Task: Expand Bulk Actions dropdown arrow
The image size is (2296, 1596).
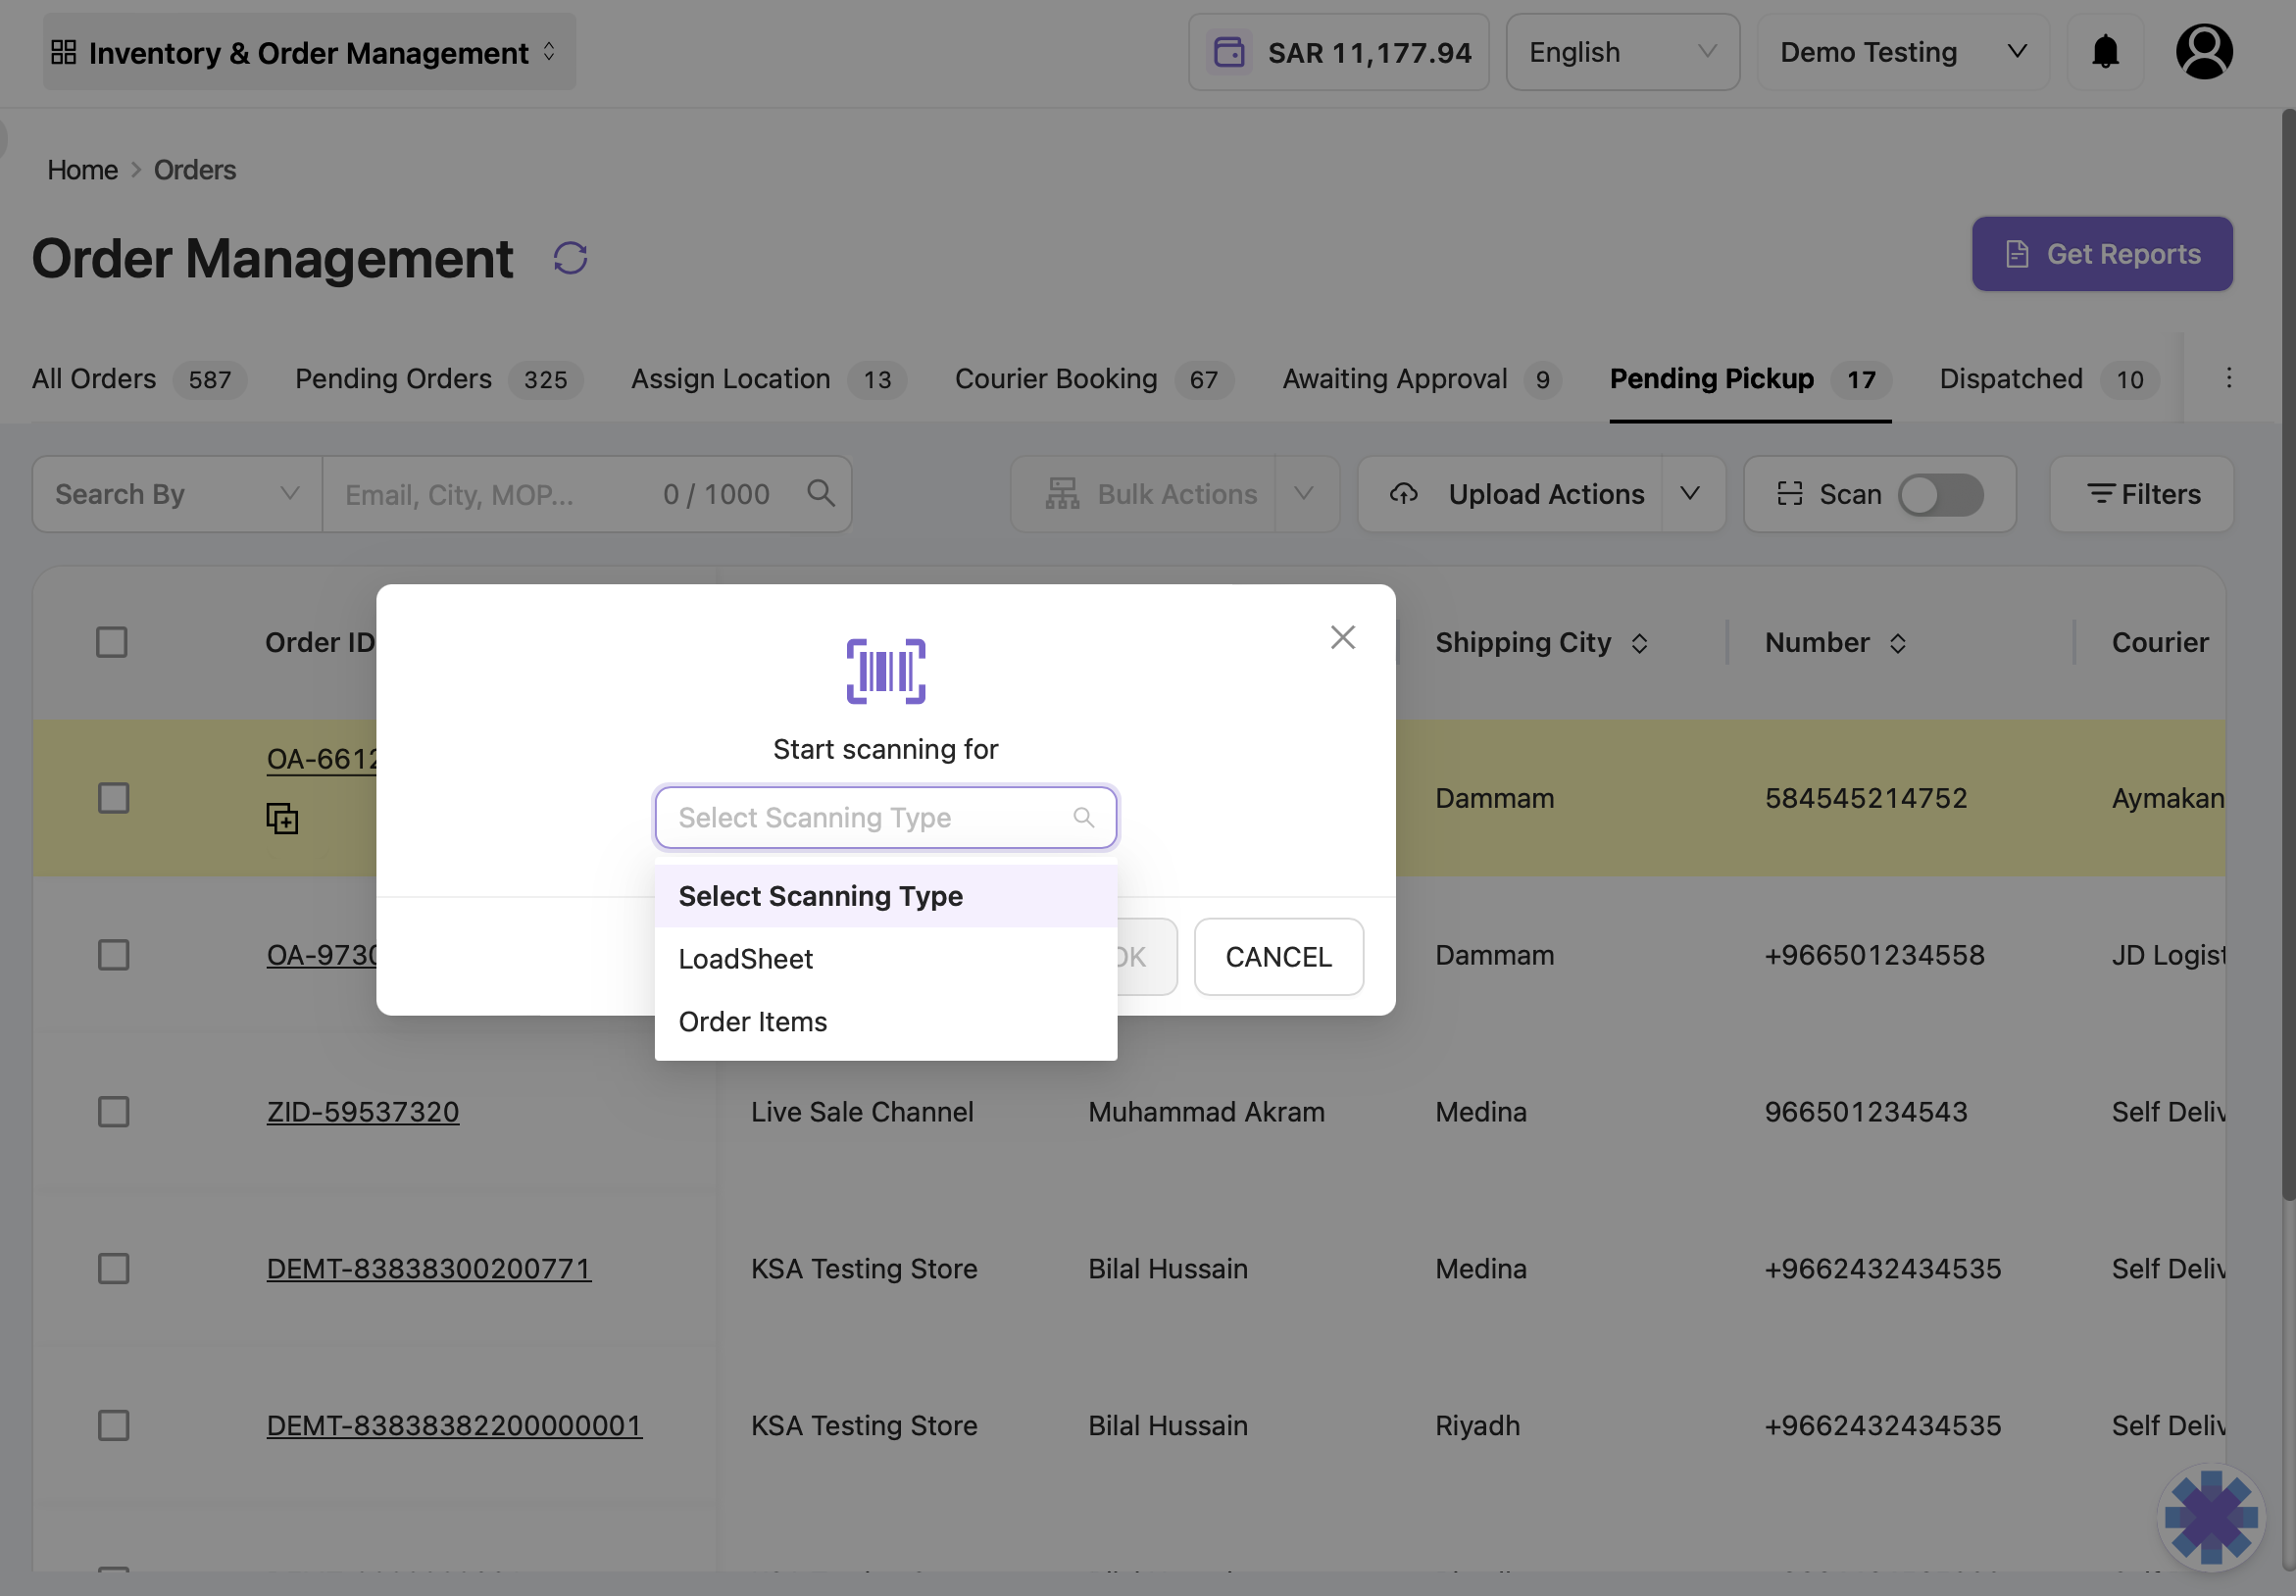Action: click(x=1304, y=494)
